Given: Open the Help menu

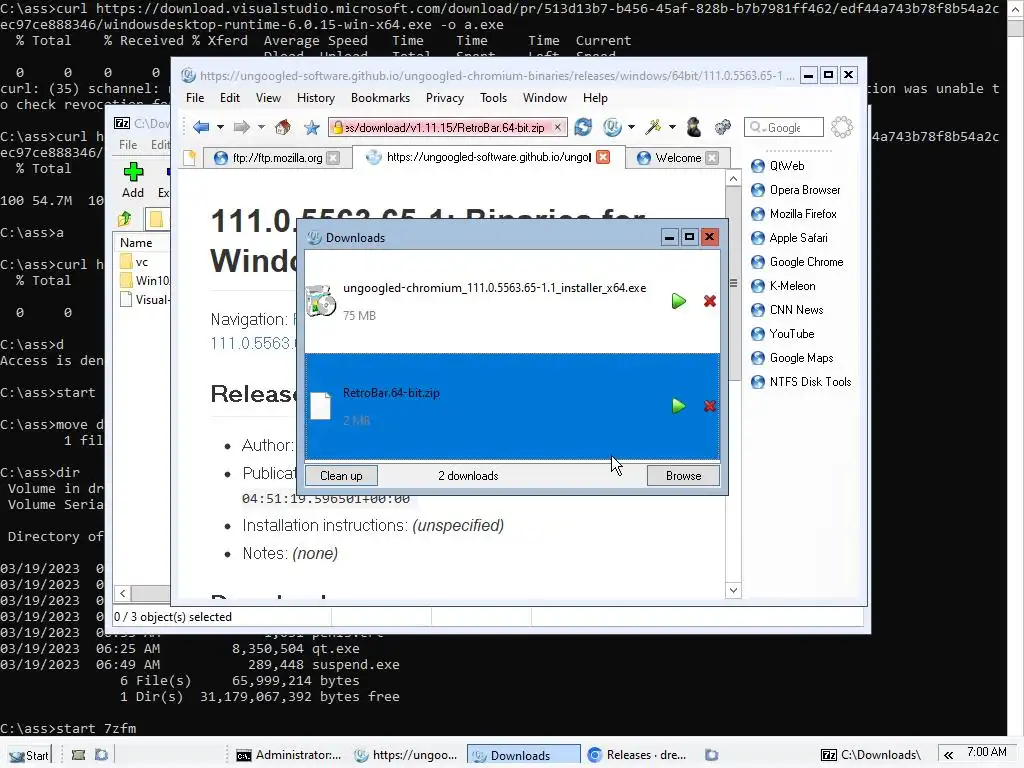Looking at the screenshot, I should tap(595, 98).
